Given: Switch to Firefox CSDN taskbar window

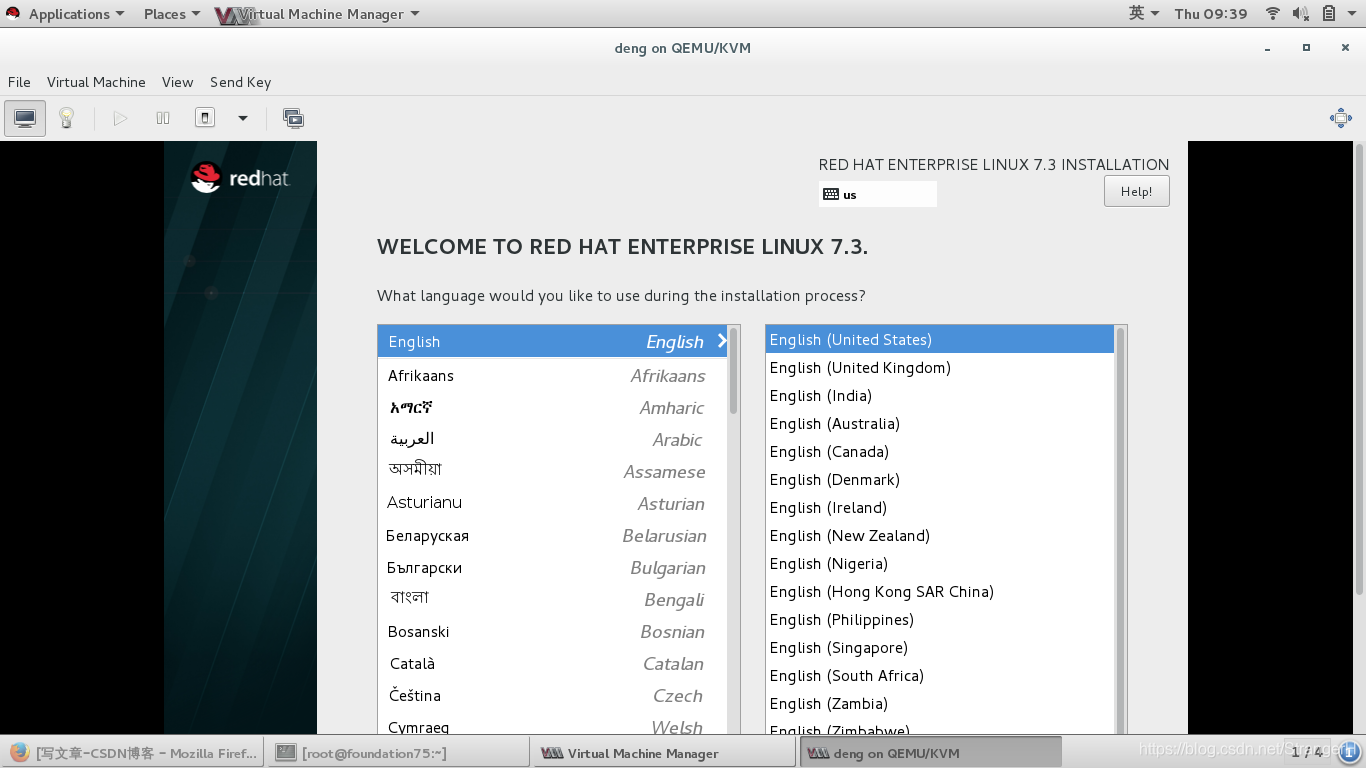Looking at the screenshot, I should (133, 753).
